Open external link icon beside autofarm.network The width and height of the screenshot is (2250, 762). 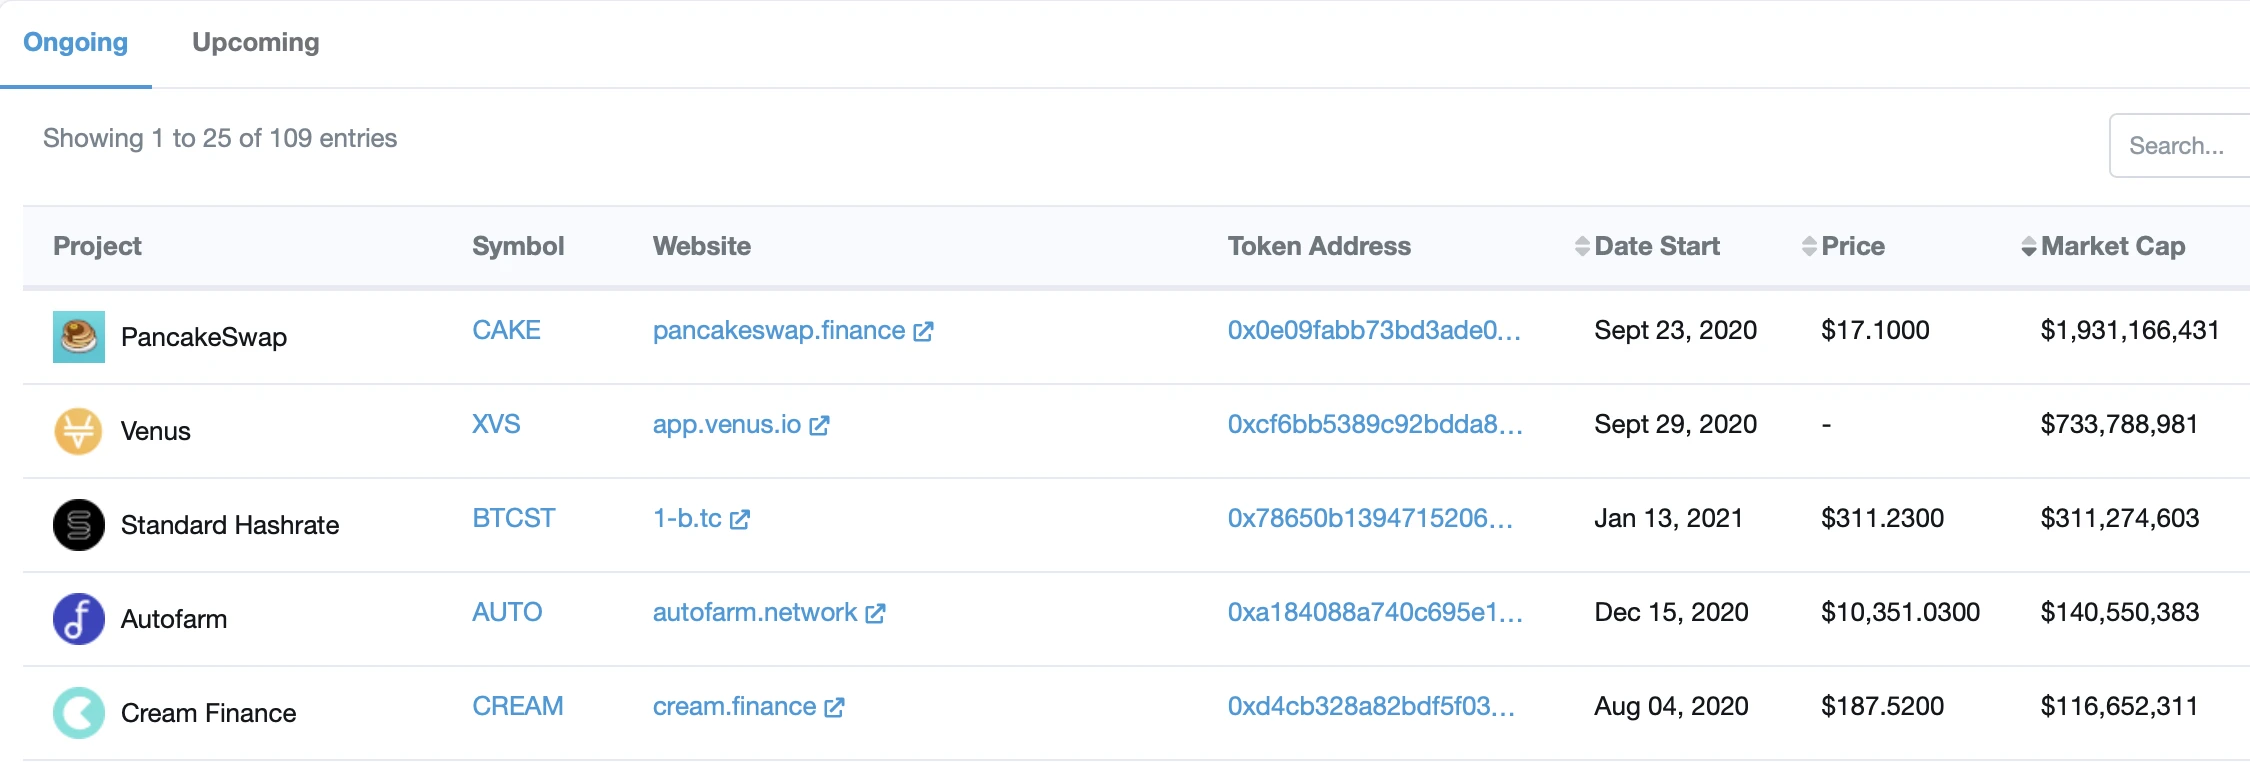click(x=875, y=613)
